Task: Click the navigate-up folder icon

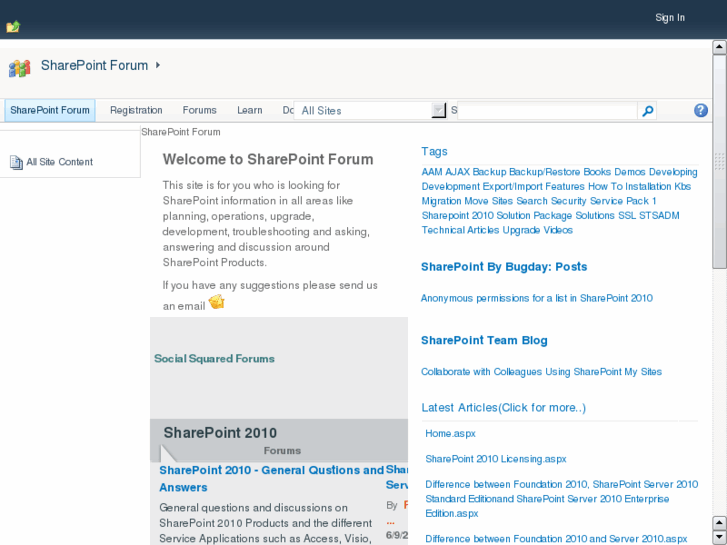Action: (x=13, y=26)
